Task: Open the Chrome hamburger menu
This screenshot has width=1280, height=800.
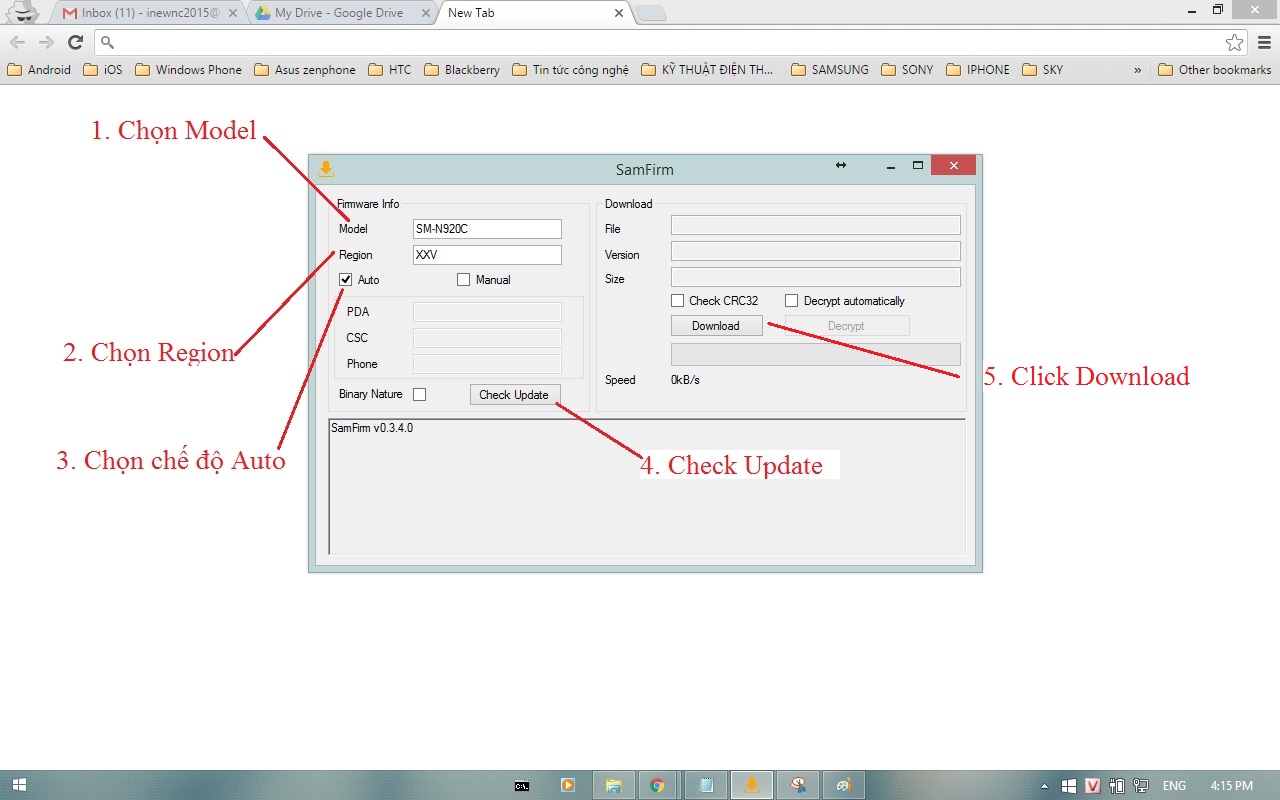Action: coord(1264,42)
